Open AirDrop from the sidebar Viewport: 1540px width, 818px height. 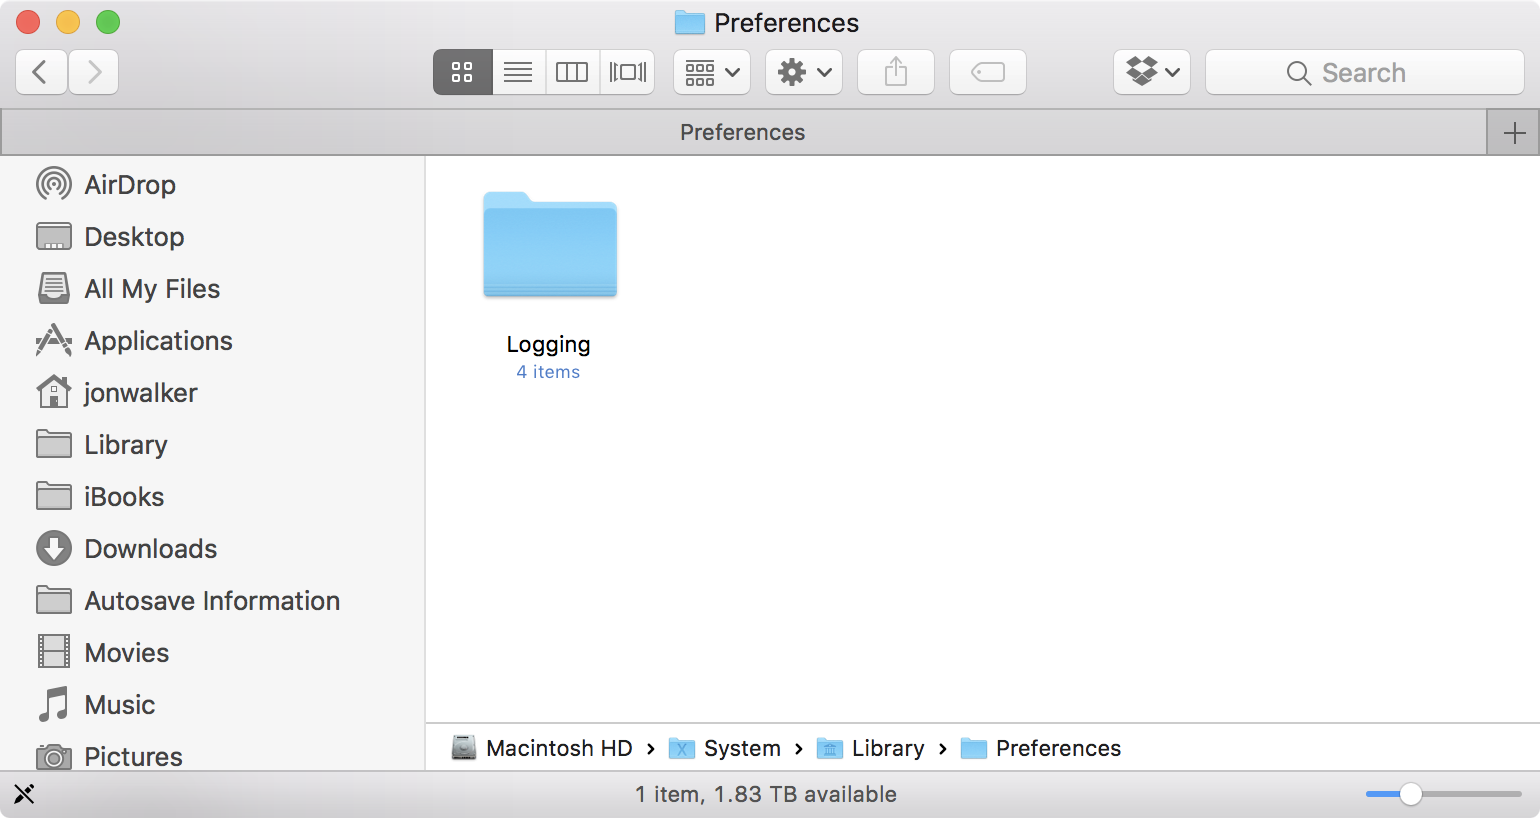[130, 184]
